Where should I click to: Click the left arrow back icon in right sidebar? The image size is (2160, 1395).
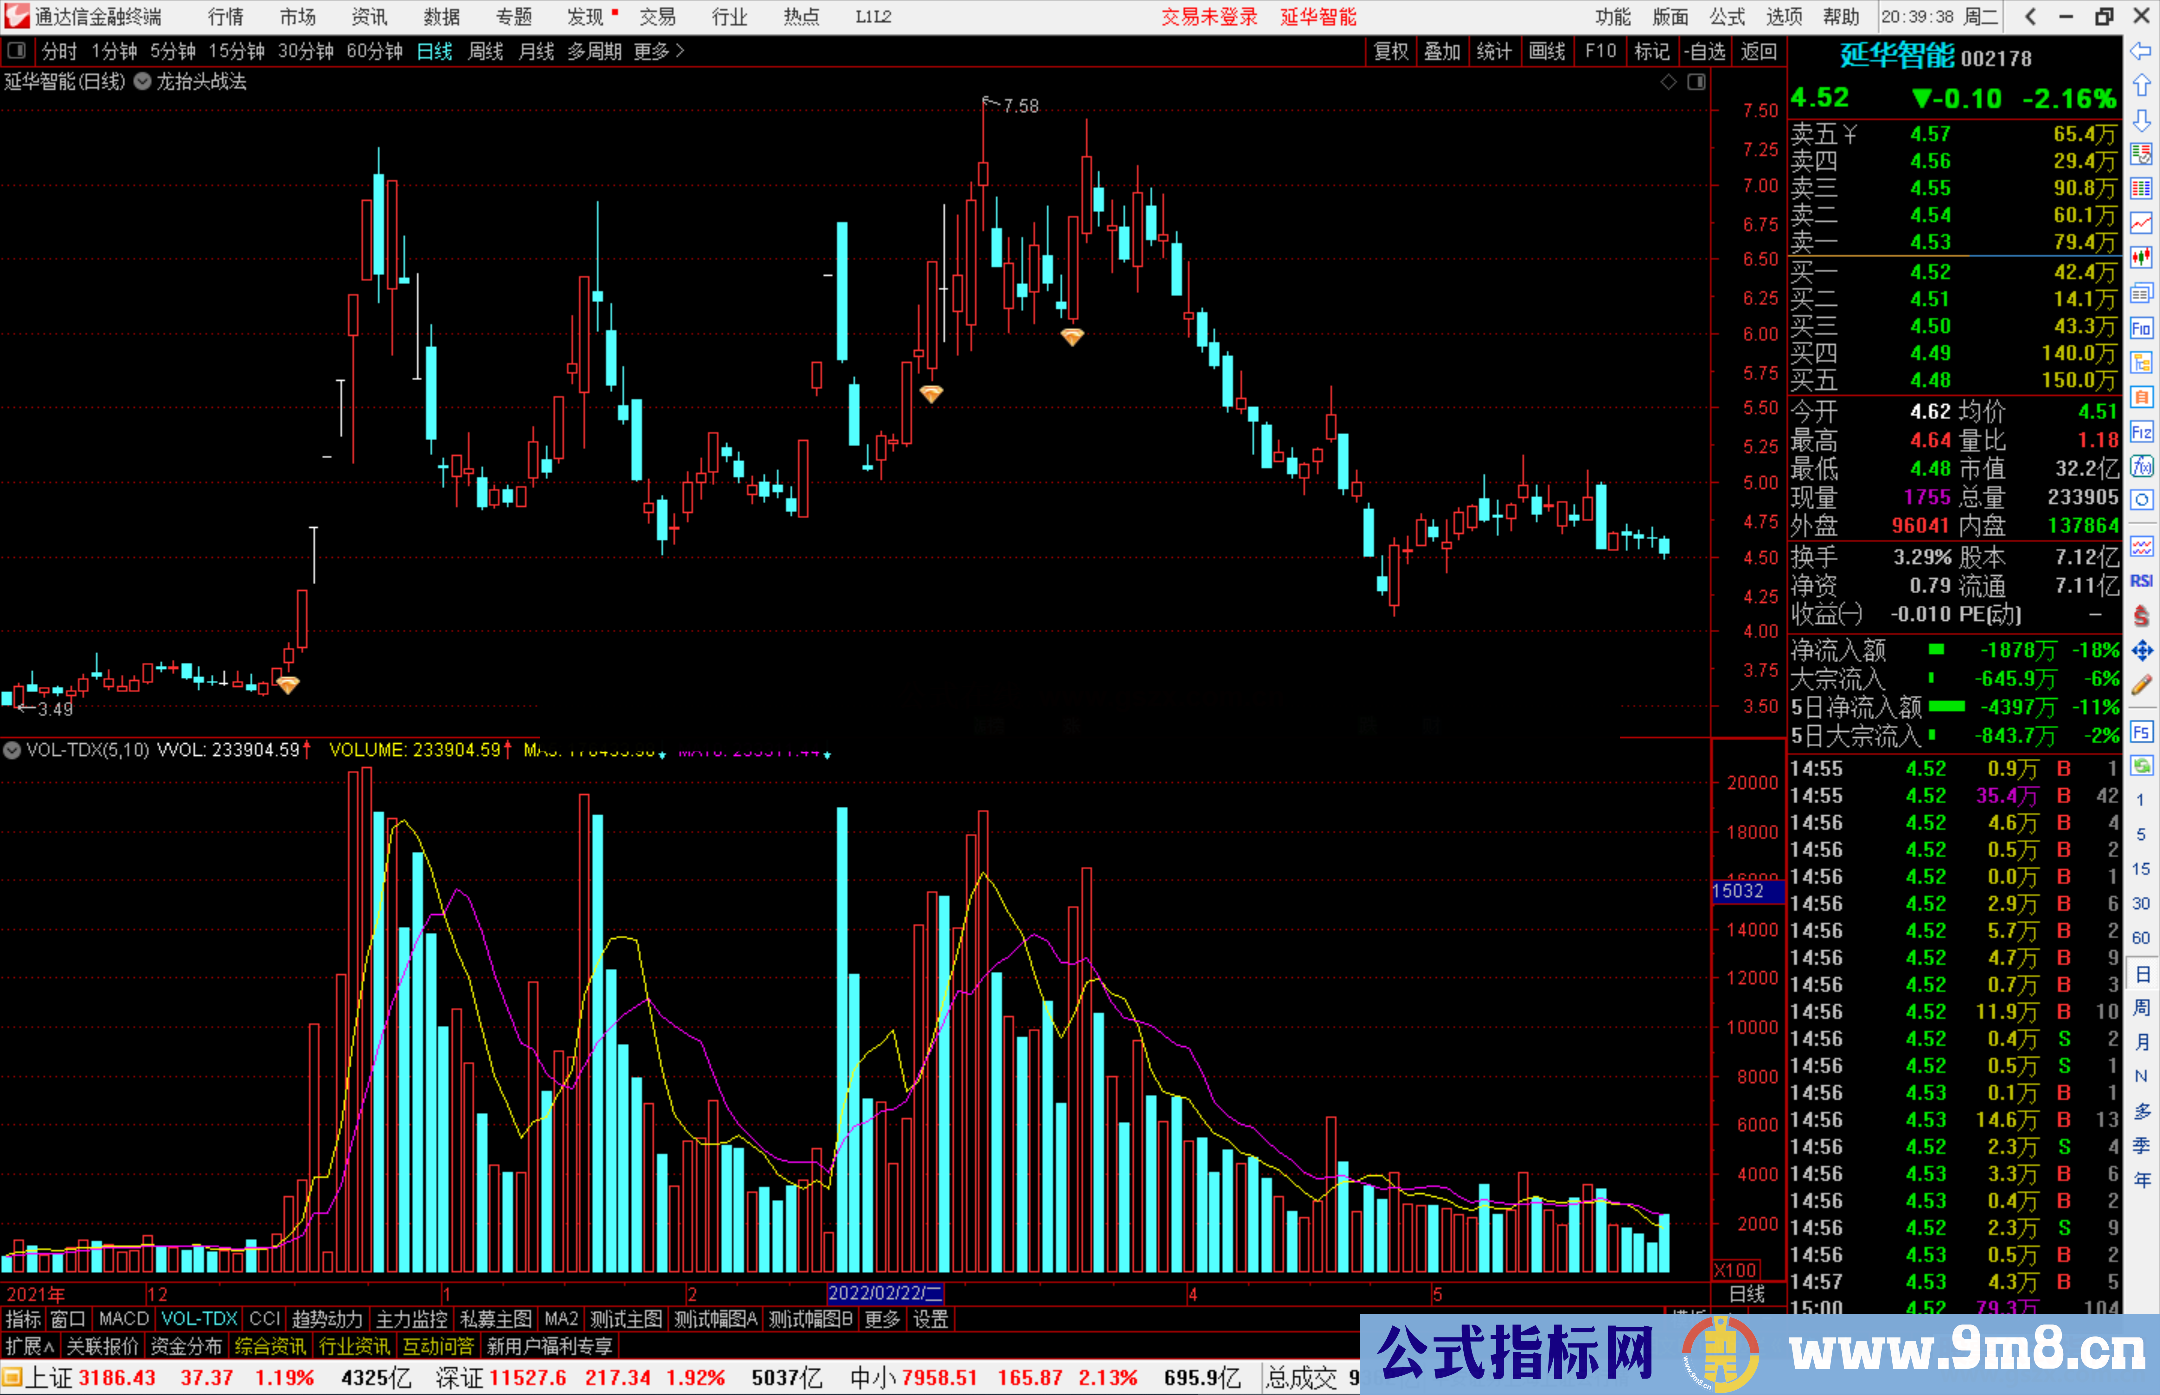coord(2141,51)
